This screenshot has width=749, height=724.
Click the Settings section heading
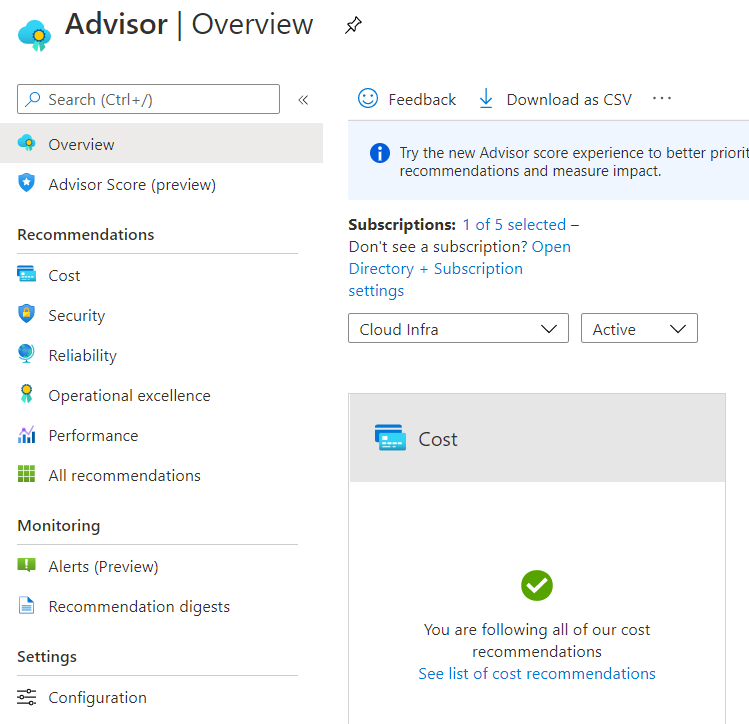(x=47, y=657)
